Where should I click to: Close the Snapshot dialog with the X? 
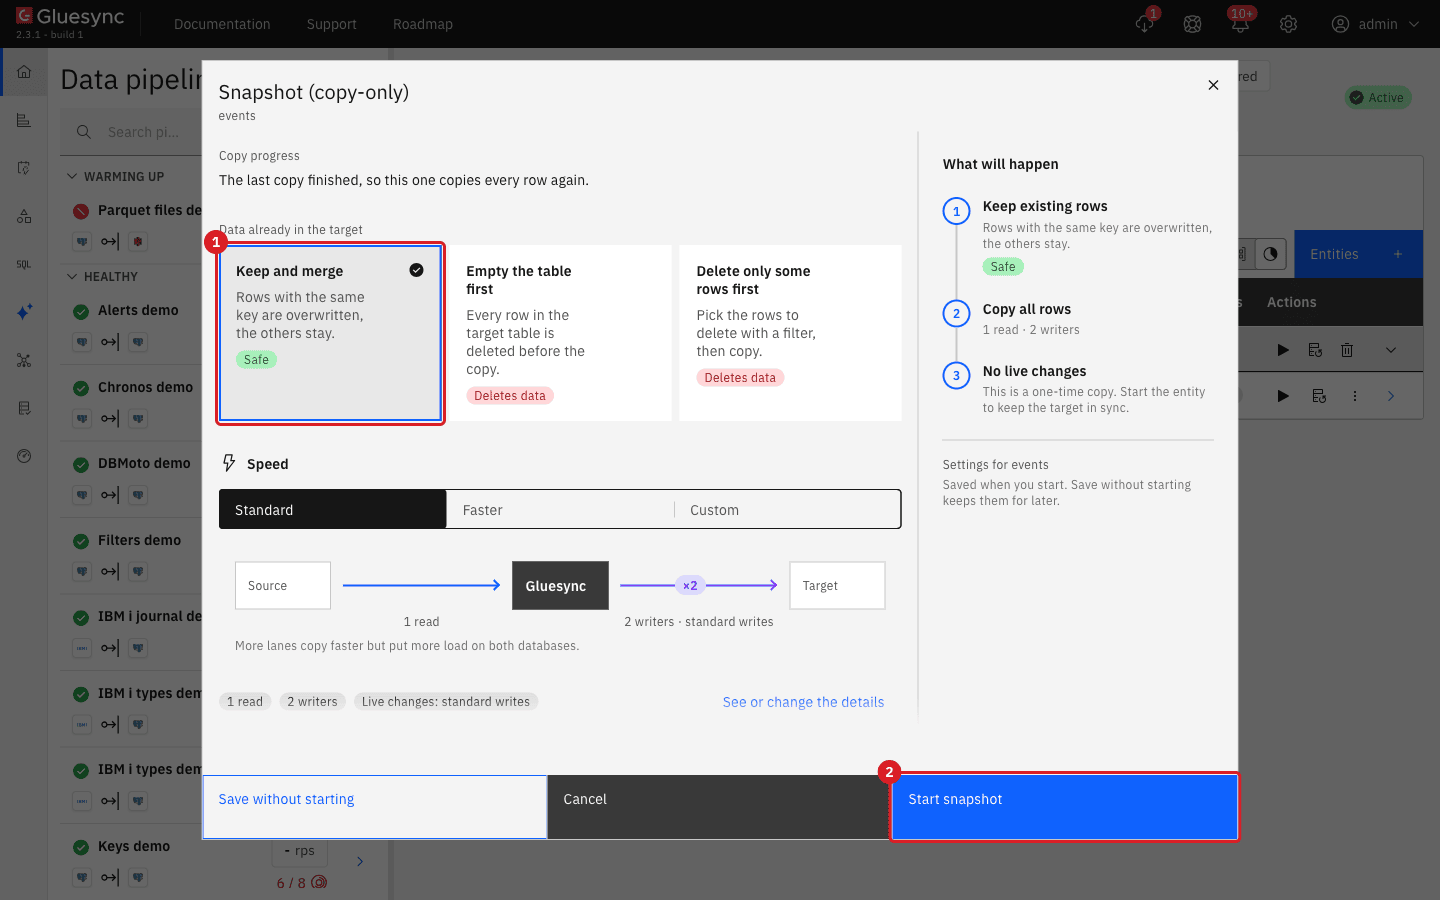click(1213, 85)
